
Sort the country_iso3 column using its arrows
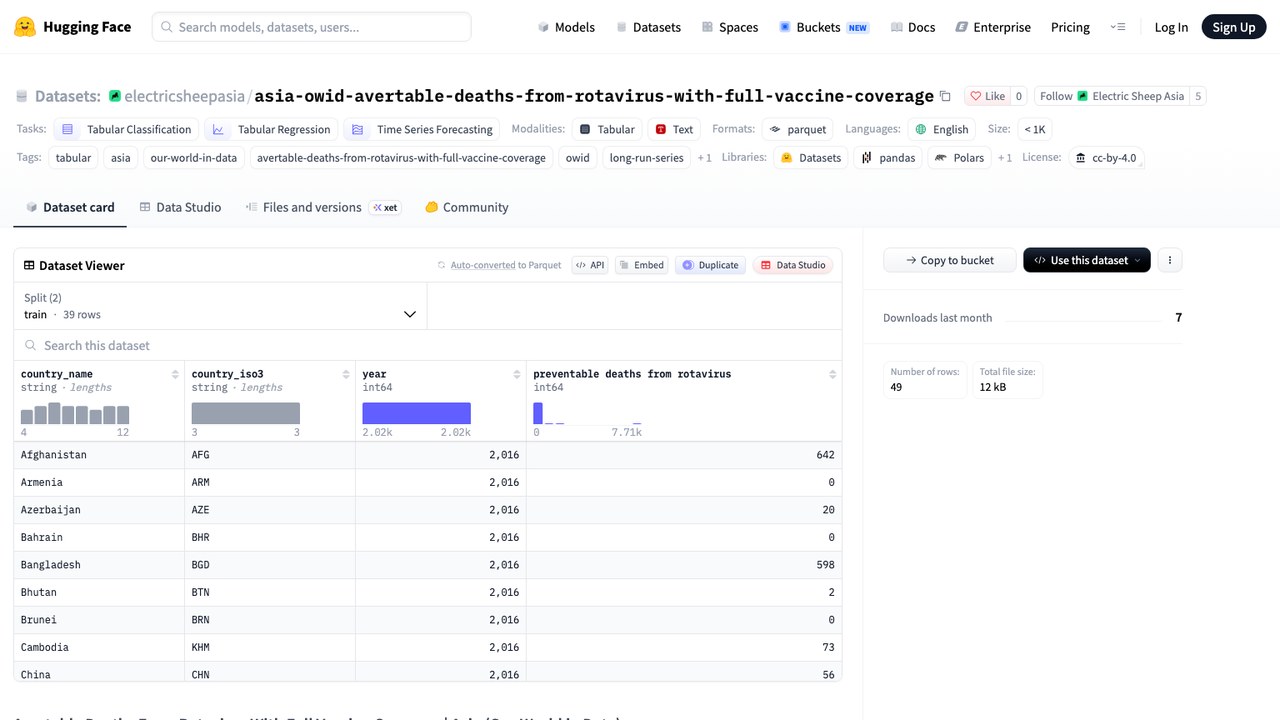345,374
